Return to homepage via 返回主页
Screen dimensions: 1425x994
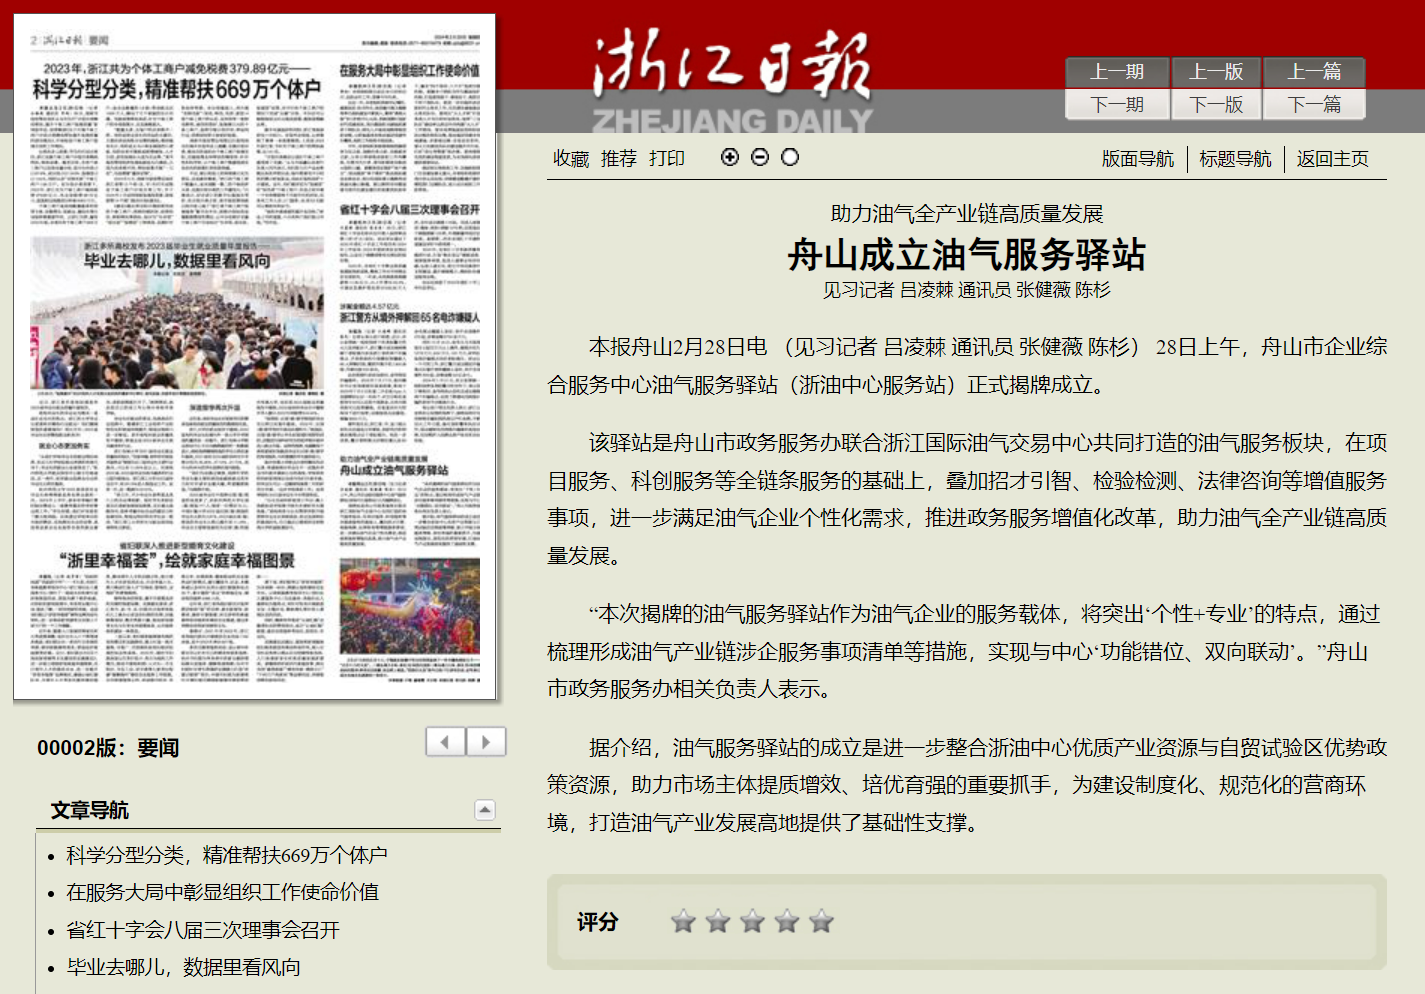tap(1332, 159)
